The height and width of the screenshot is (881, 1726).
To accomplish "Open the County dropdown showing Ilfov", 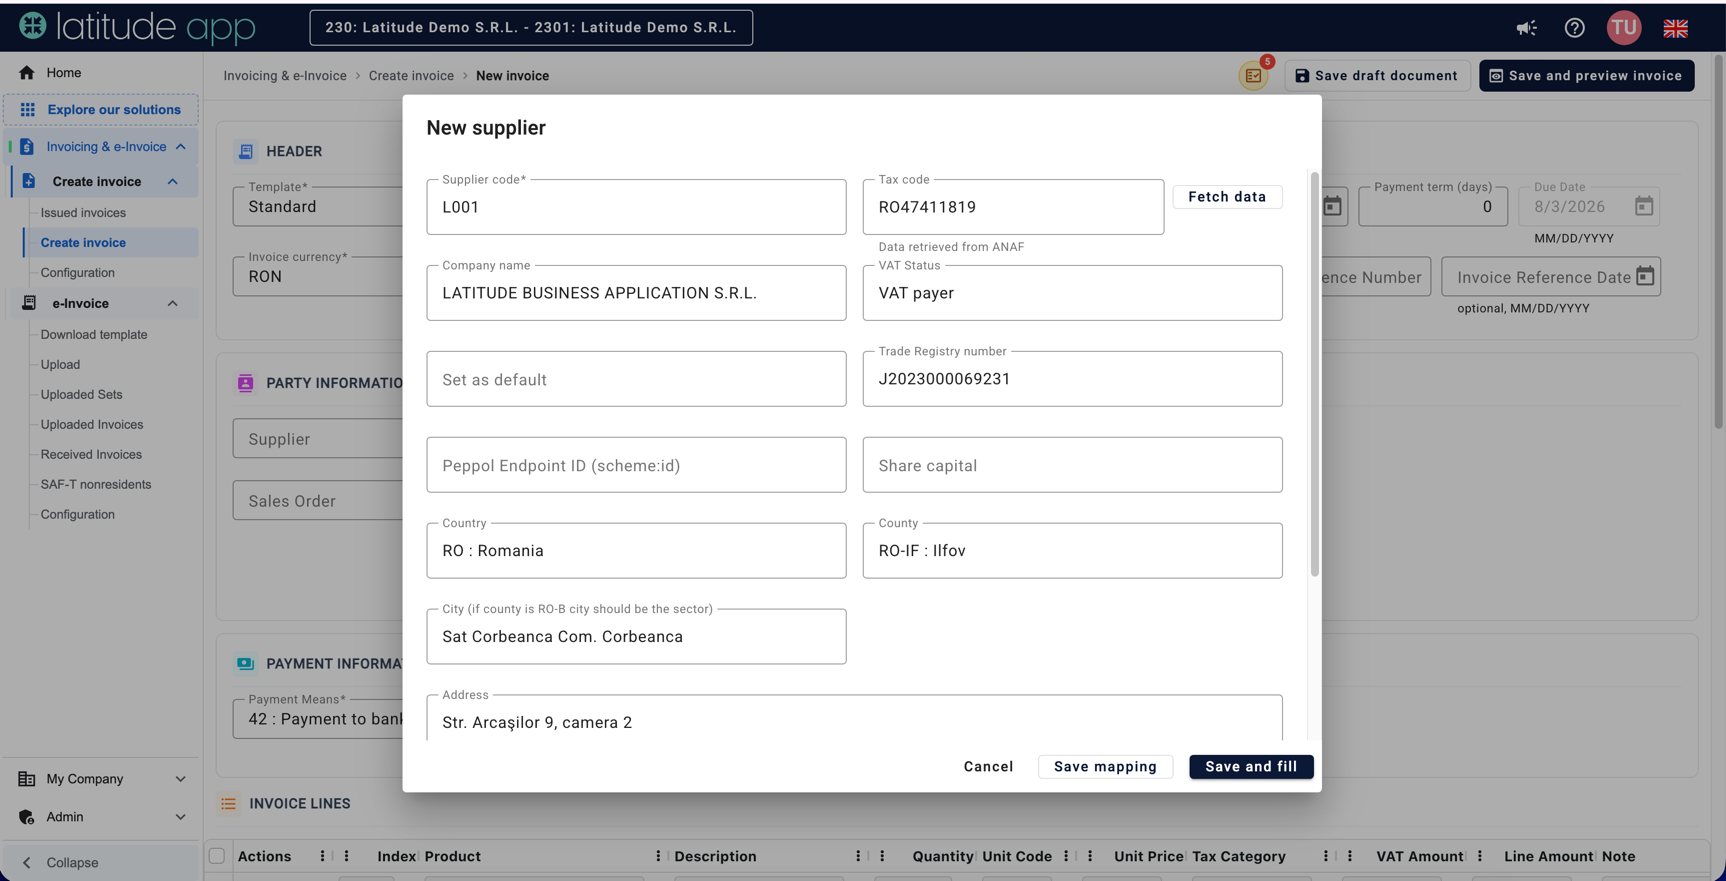I will (x=1072, y=551).
